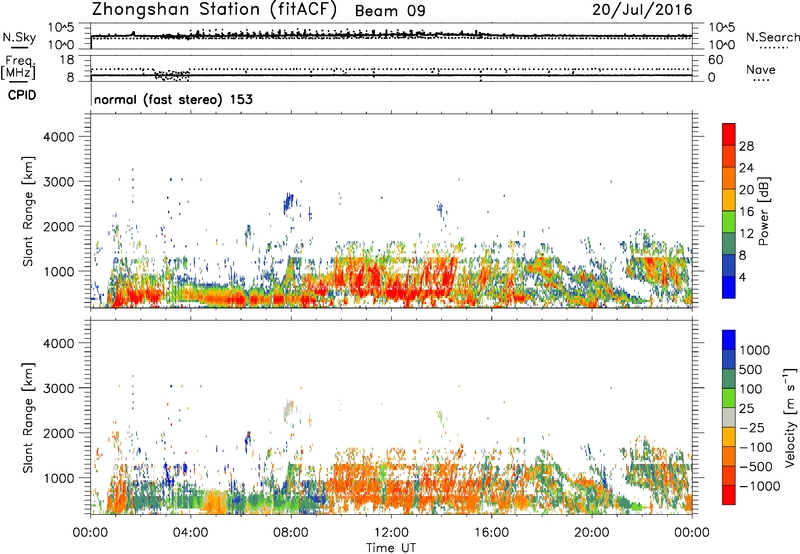Click the '24' power colorbar value
This screenshot has width=800, height=554.
(x=746, y=168)
